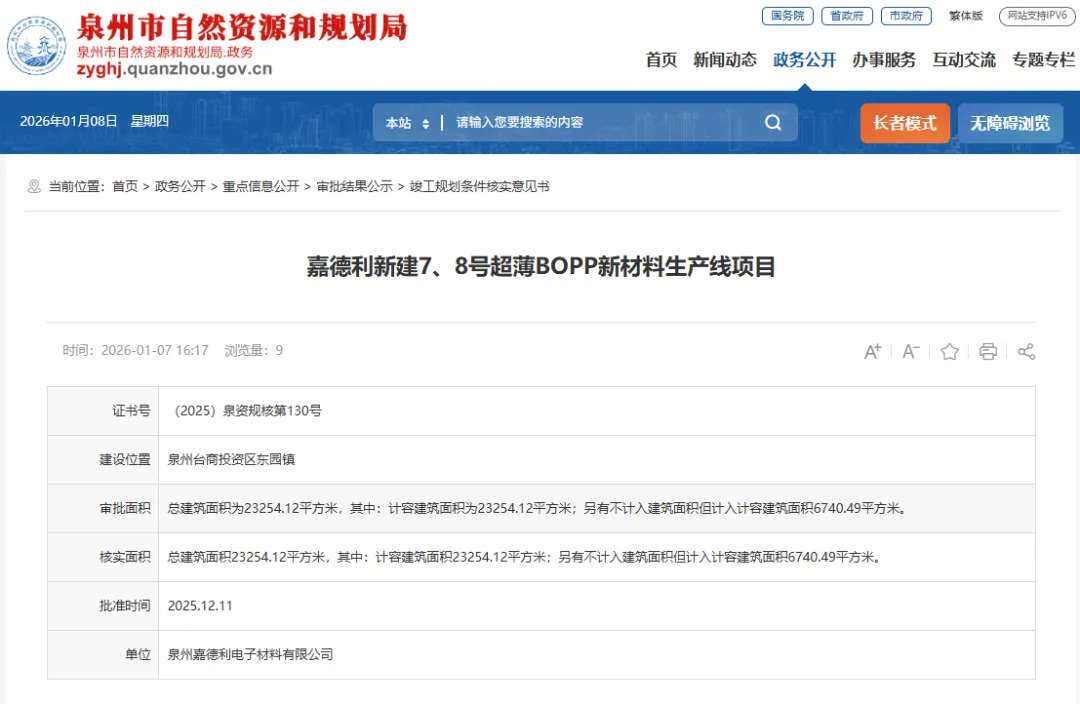Visit the 国务院 link
1080x704 pixels.
click(x=788, y=16)
